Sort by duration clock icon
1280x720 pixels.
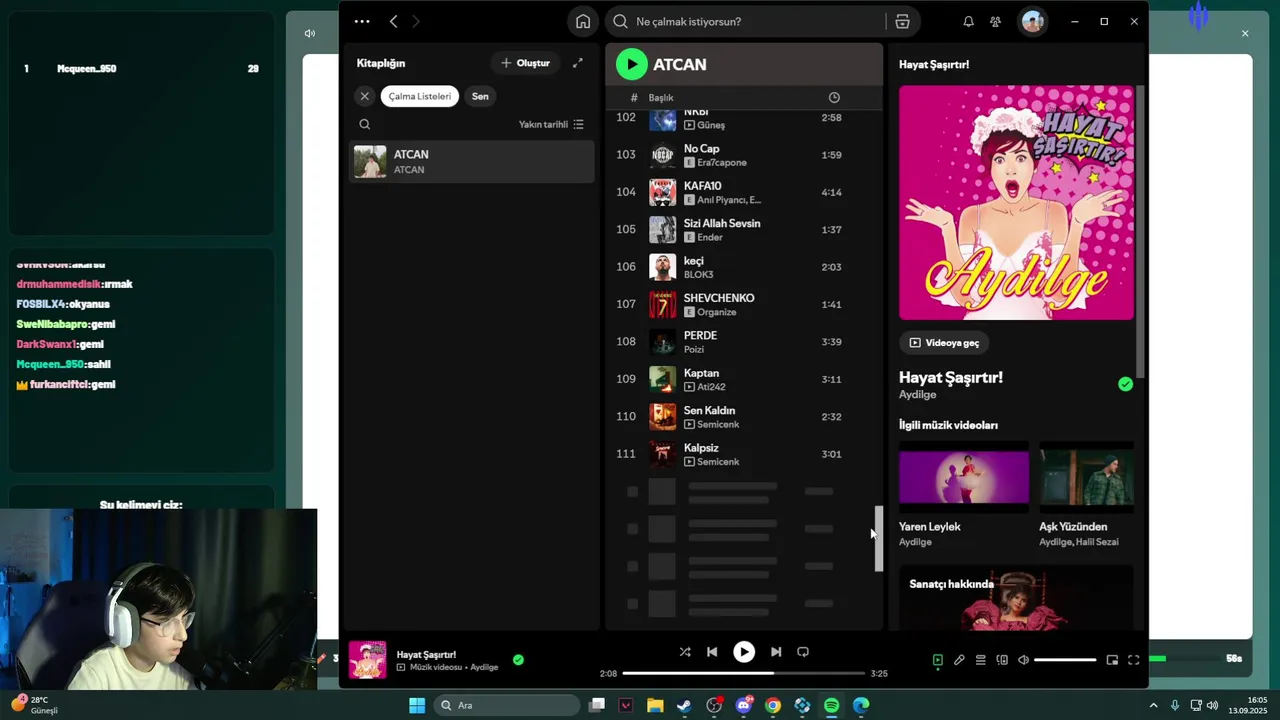click(x=834, y=97)
